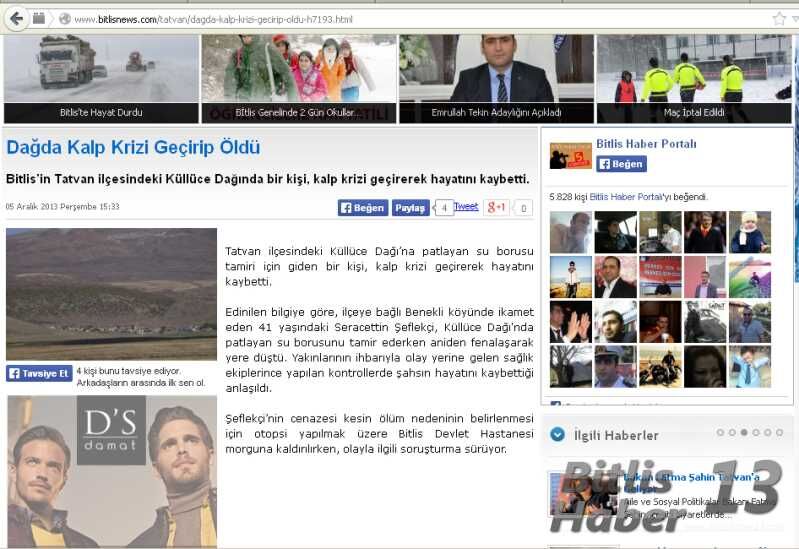Open the 'Bitlis'te Hayat Durdu' news thumbnail
The height and width of the screenshot is (549, 799).
pyautogui.click(x=101, y=78)
